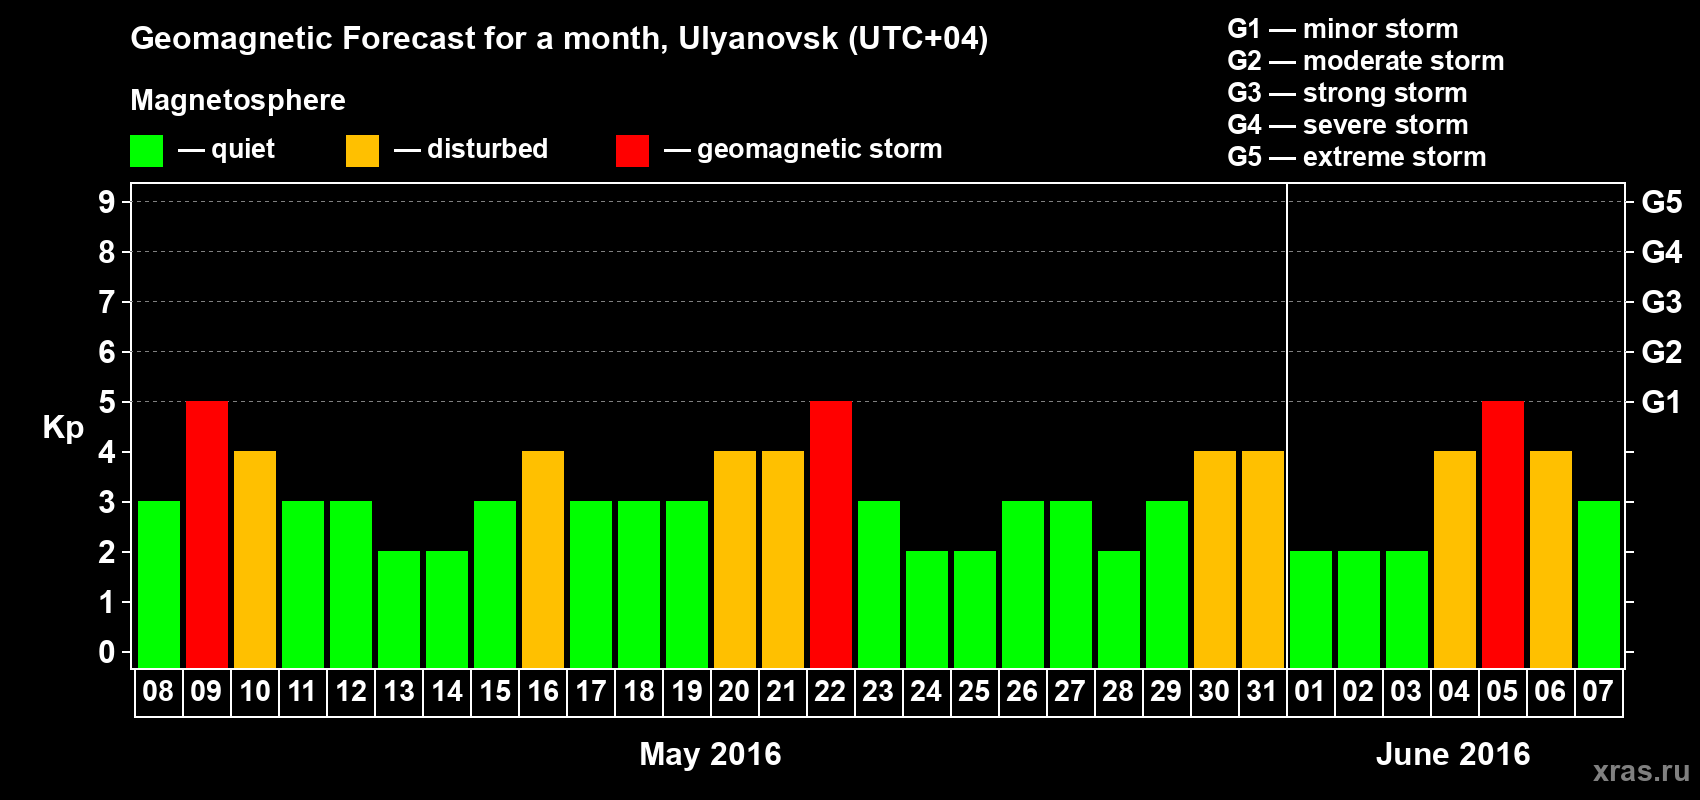This screenshot has height=800, width=1700.
Task: Click the '— disturbed' legend label
Action: click(x=471, y=149)
